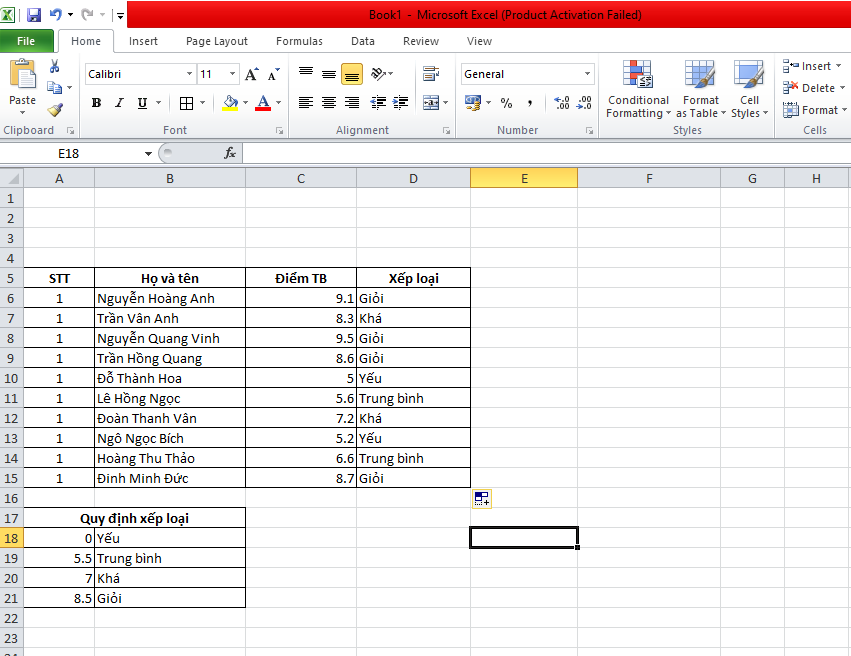Screen dimensions: 851x656
Task: Select Top Align icon
Action: 306,74
